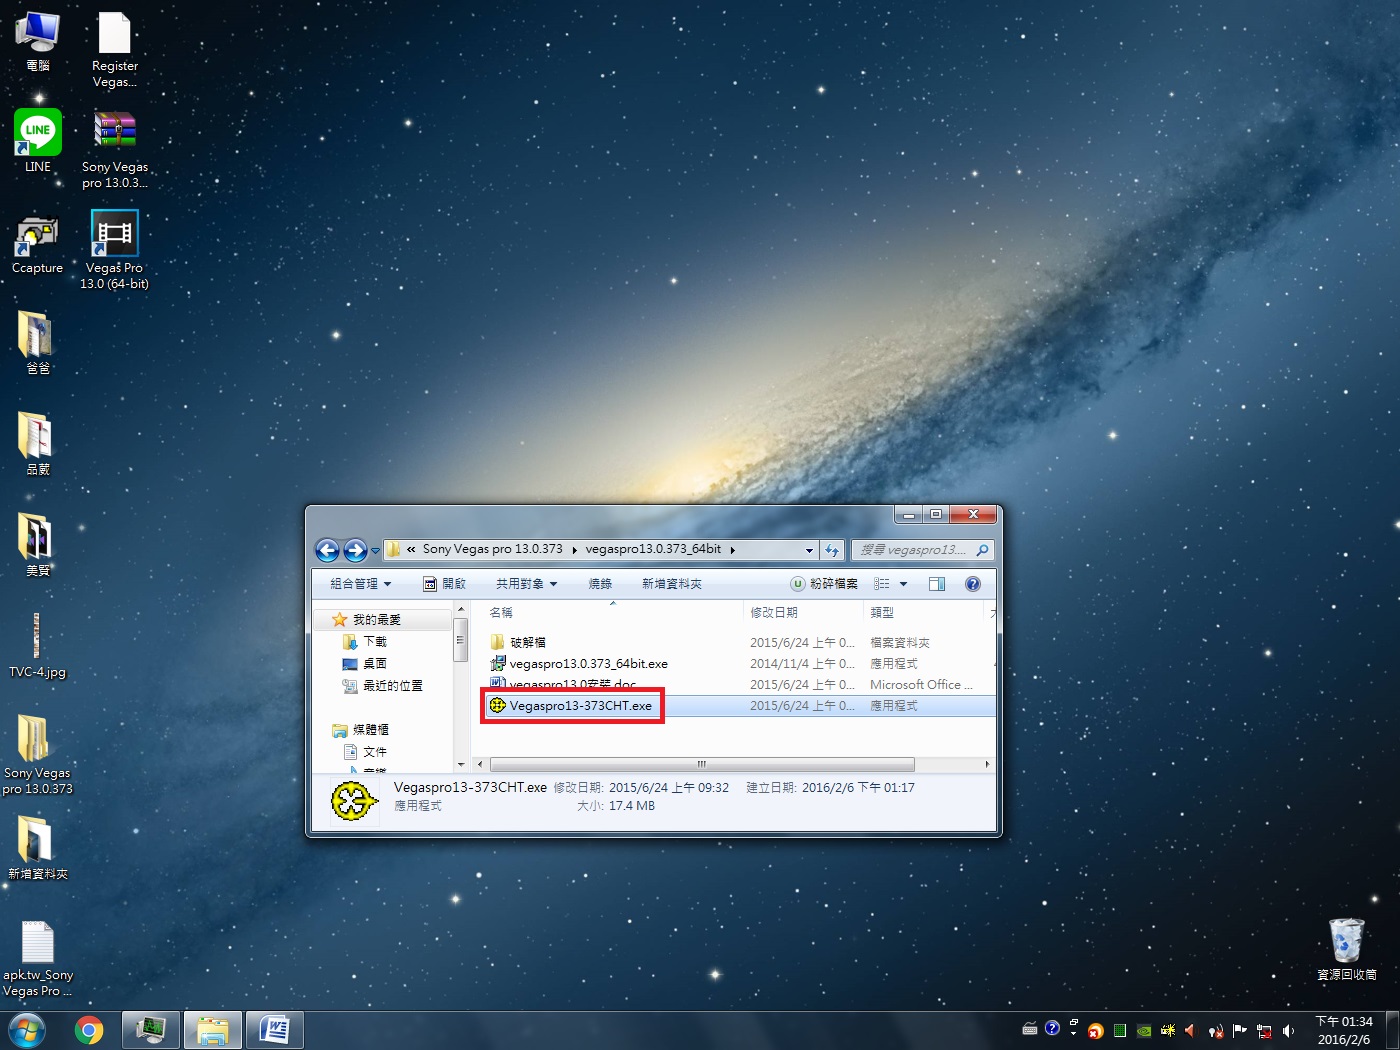This screenshot has width=1400, height=1050.
Task: Click the navigation pane vertical scrollbar thumb
Action: point(460,640)
